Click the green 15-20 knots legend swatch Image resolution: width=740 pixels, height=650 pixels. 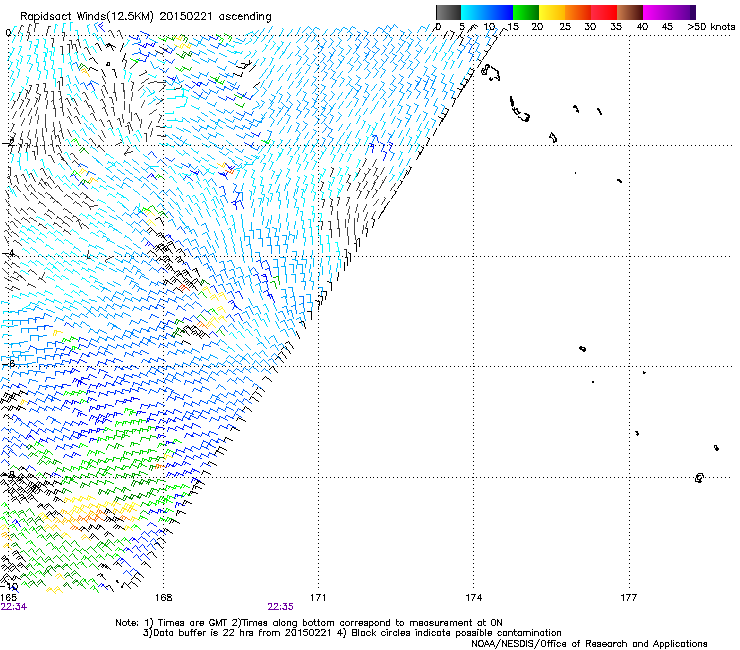(x=526, y=12)
